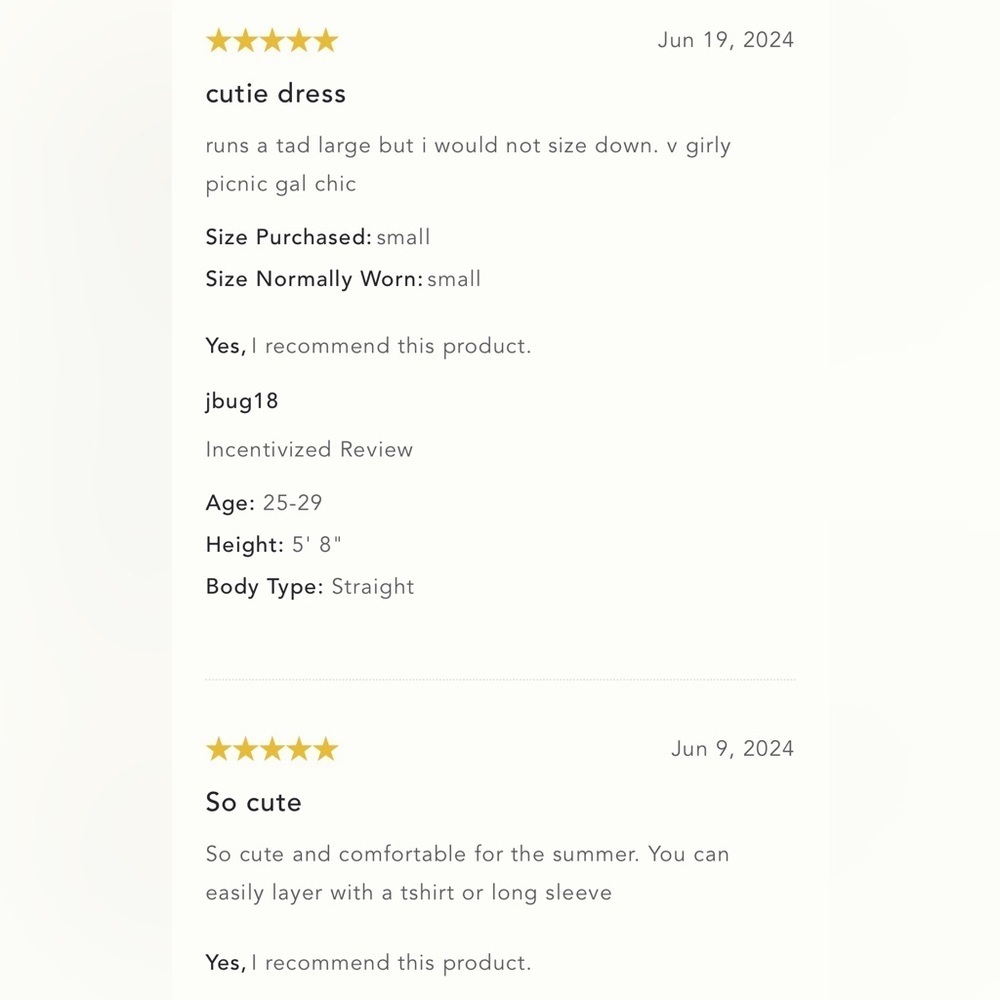Click the fourth star of the cutie dress rating
Screen dimensions: 1000x1000
pos(299,40)
